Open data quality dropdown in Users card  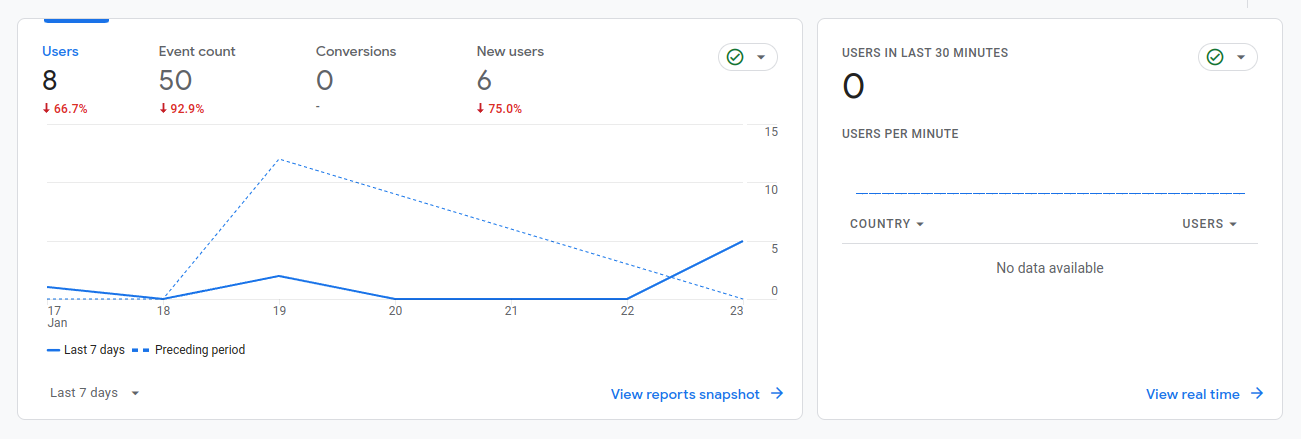tap(761, 58)
